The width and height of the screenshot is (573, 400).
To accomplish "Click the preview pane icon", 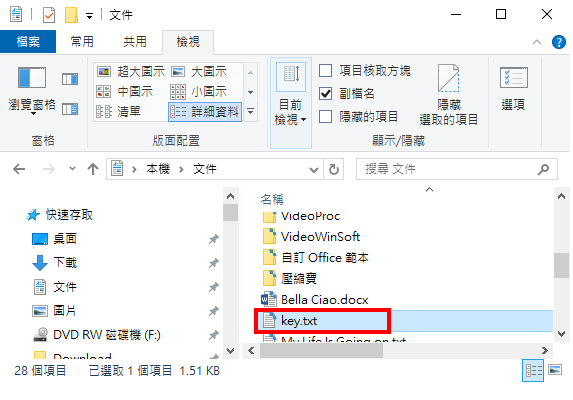I will (70, 79).
